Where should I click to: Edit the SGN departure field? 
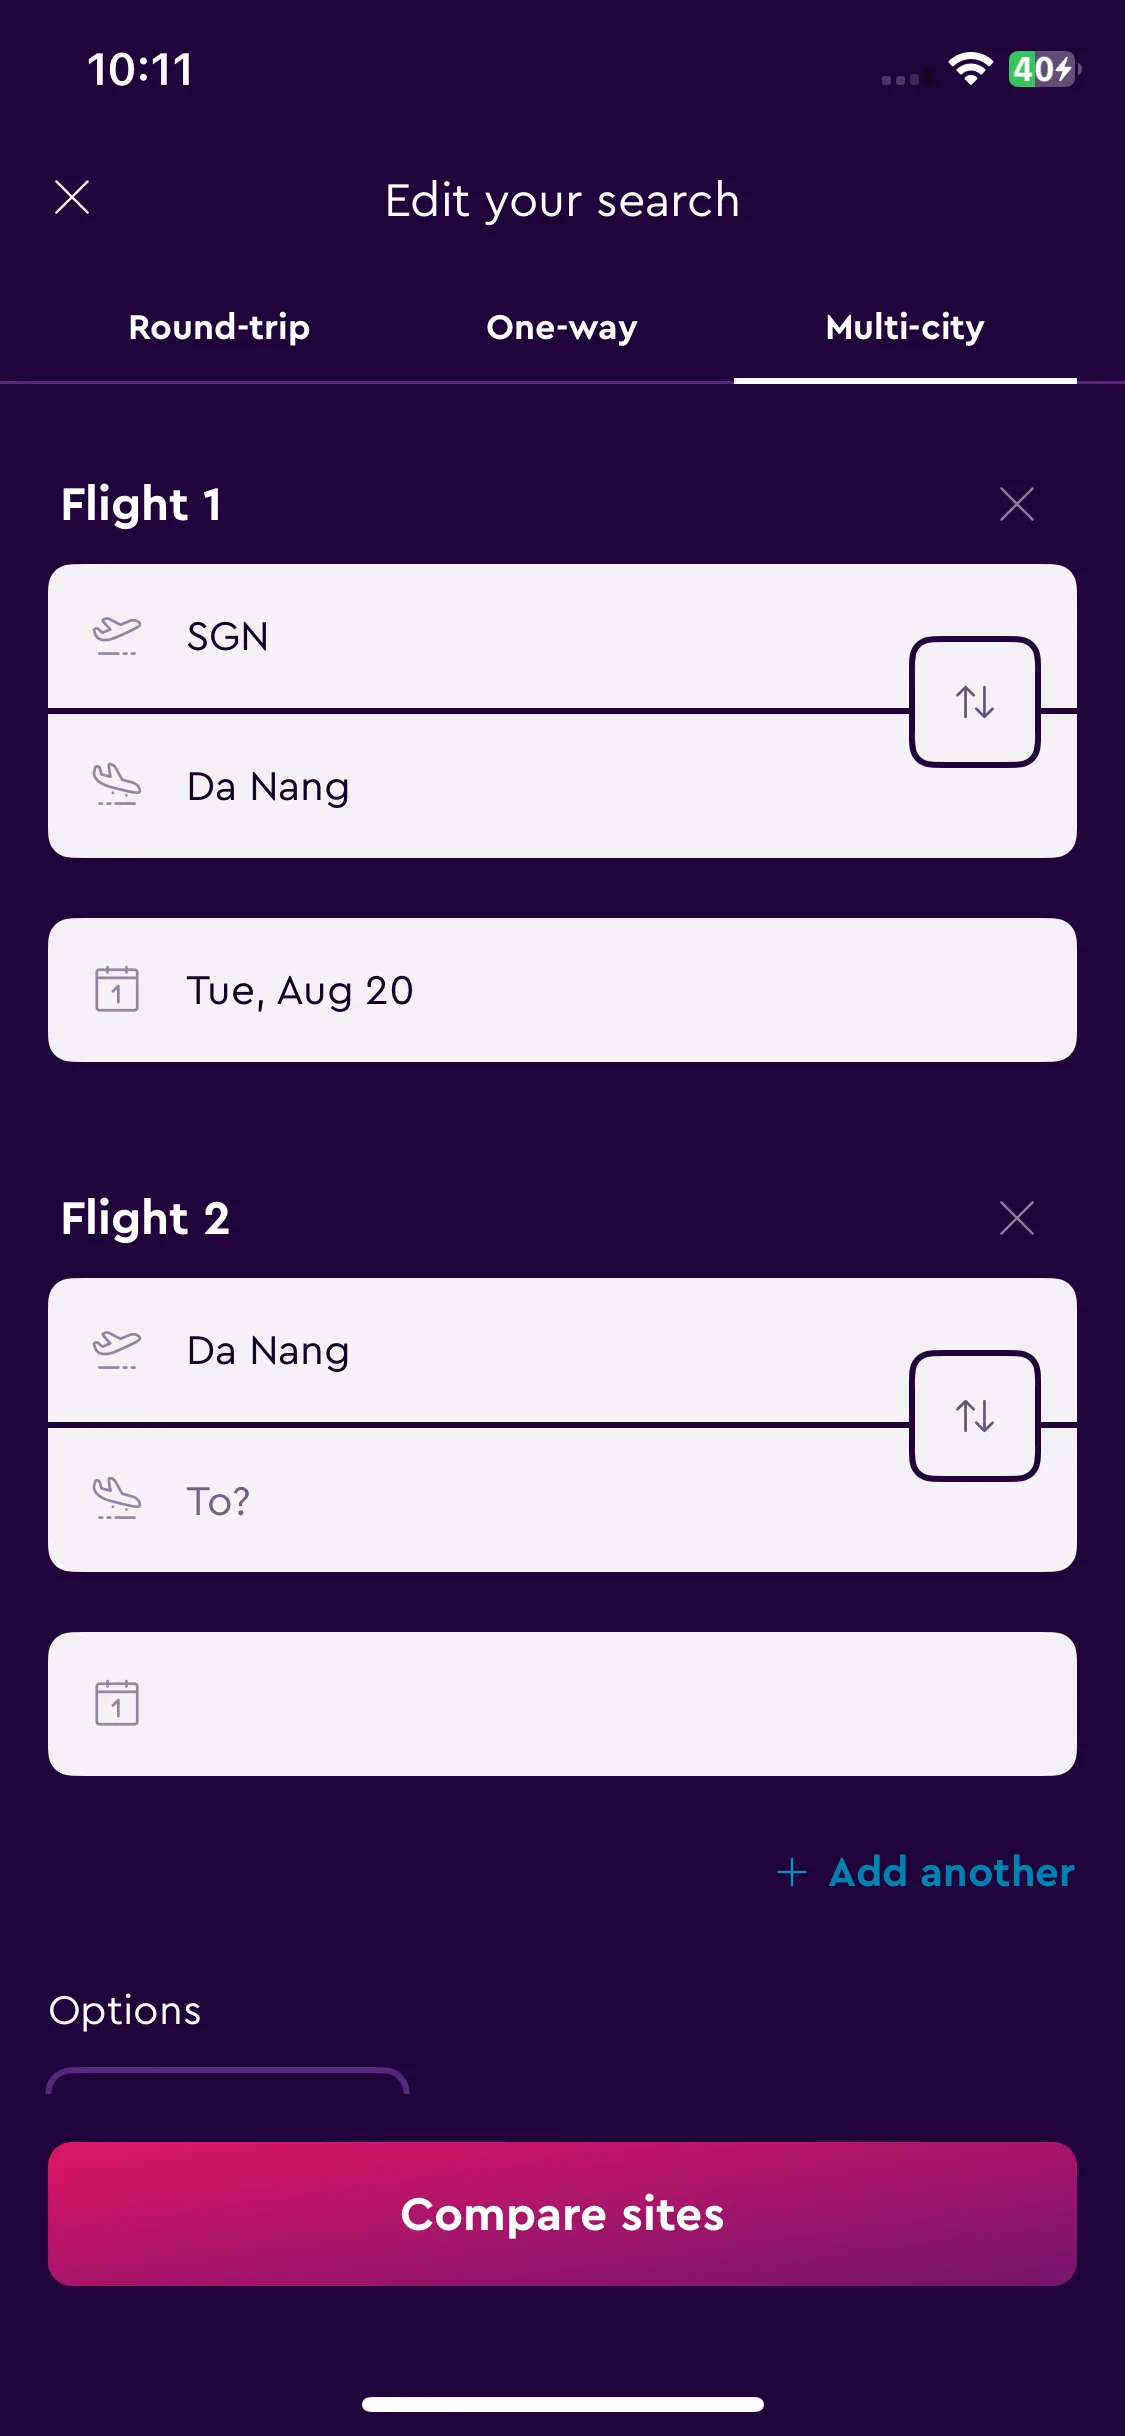[479, 637]
